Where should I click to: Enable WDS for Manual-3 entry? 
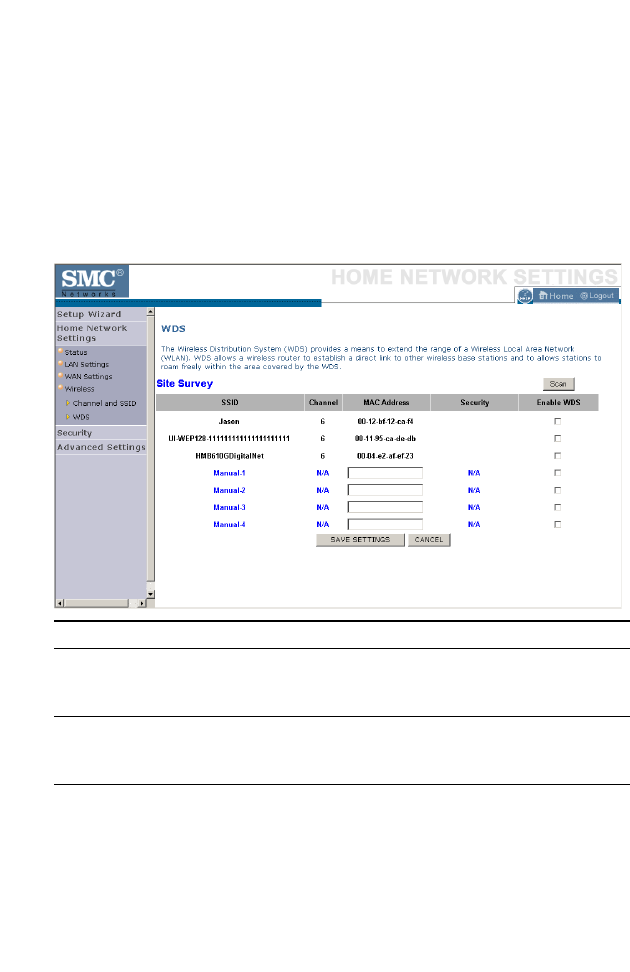(x=557, y=507)
